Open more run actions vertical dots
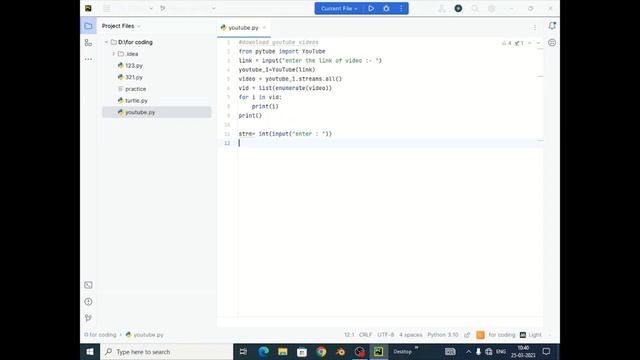Image resolution: width=640 pixels, height=360 pixels. tap(401, 8)
